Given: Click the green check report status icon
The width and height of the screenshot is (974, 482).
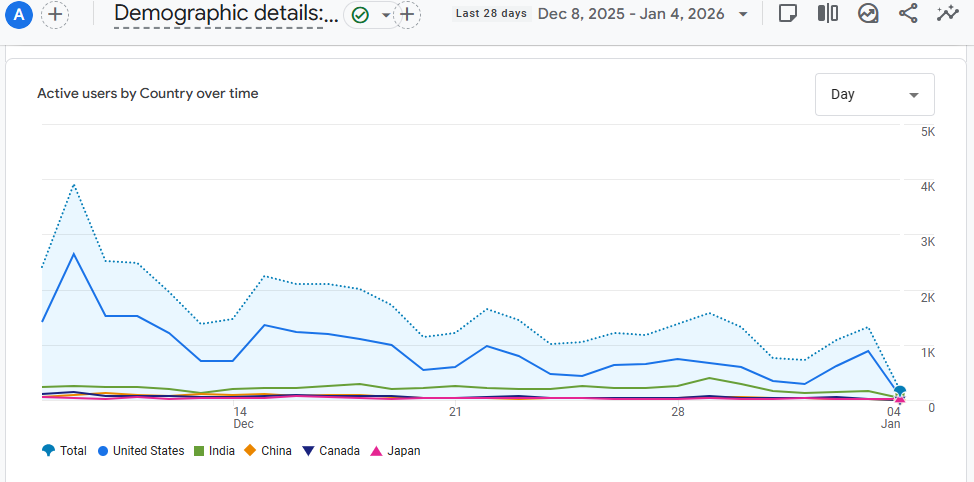Looking at the screenshot, I should click(x=360, y=15).
